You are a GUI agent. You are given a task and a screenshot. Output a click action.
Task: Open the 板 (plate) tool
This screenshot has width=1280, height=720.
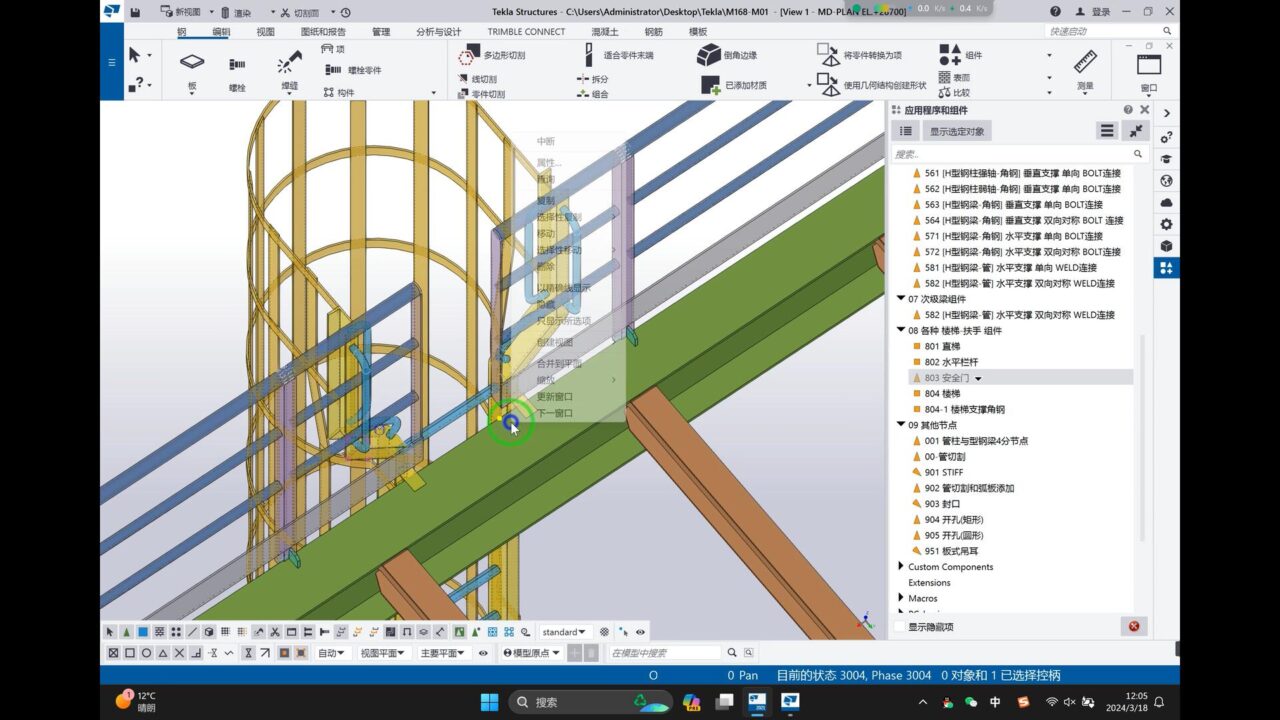click(x=192, y=69)
